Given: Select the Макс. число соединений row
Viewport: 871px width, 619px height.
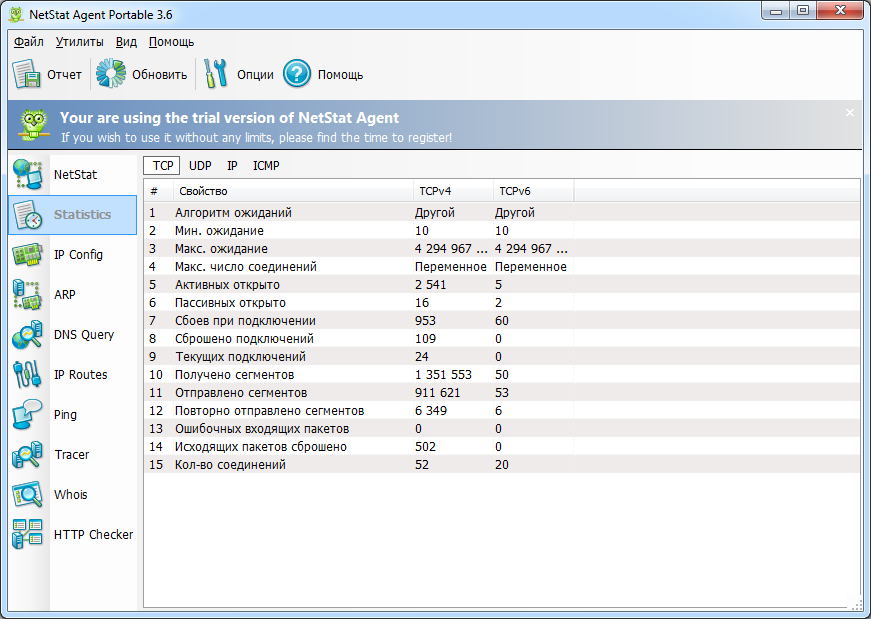Looking at the screenshot, I should (502, 267).
